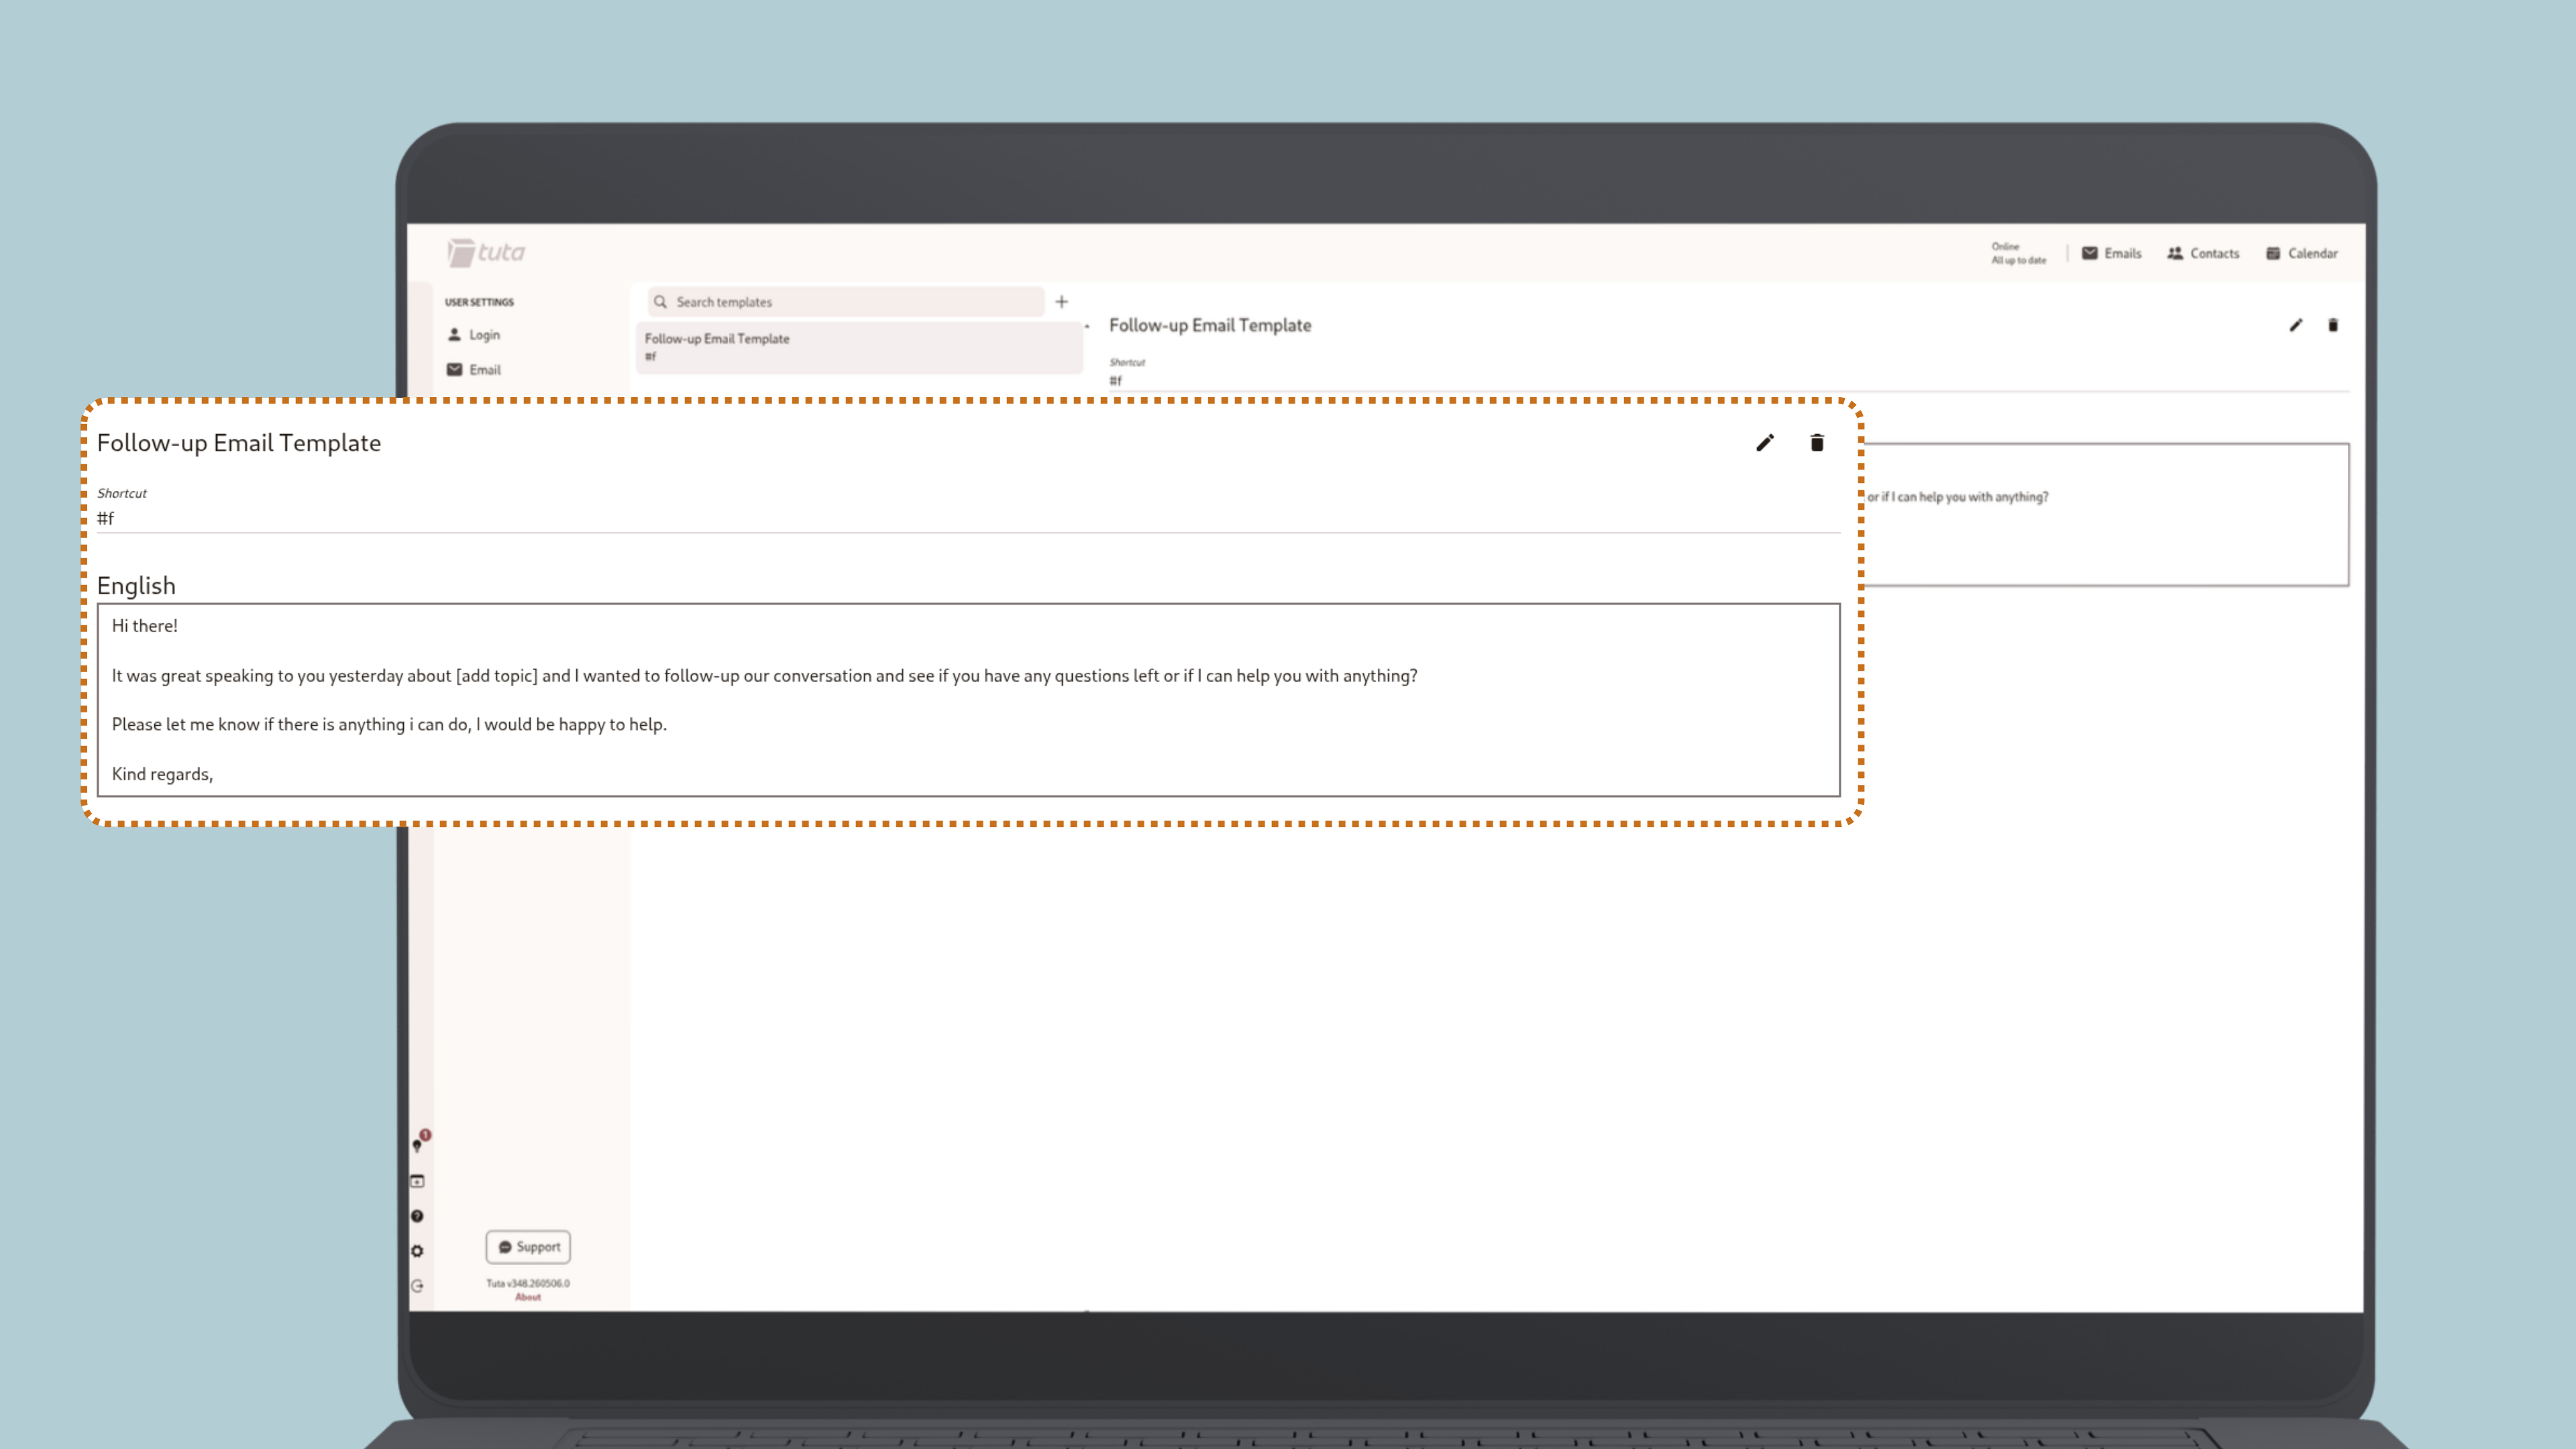Image resolution: width=2576 pixels, height=1449 pixels.
Task: Log out via the exit arrow icon
Action: [417, 1286]
